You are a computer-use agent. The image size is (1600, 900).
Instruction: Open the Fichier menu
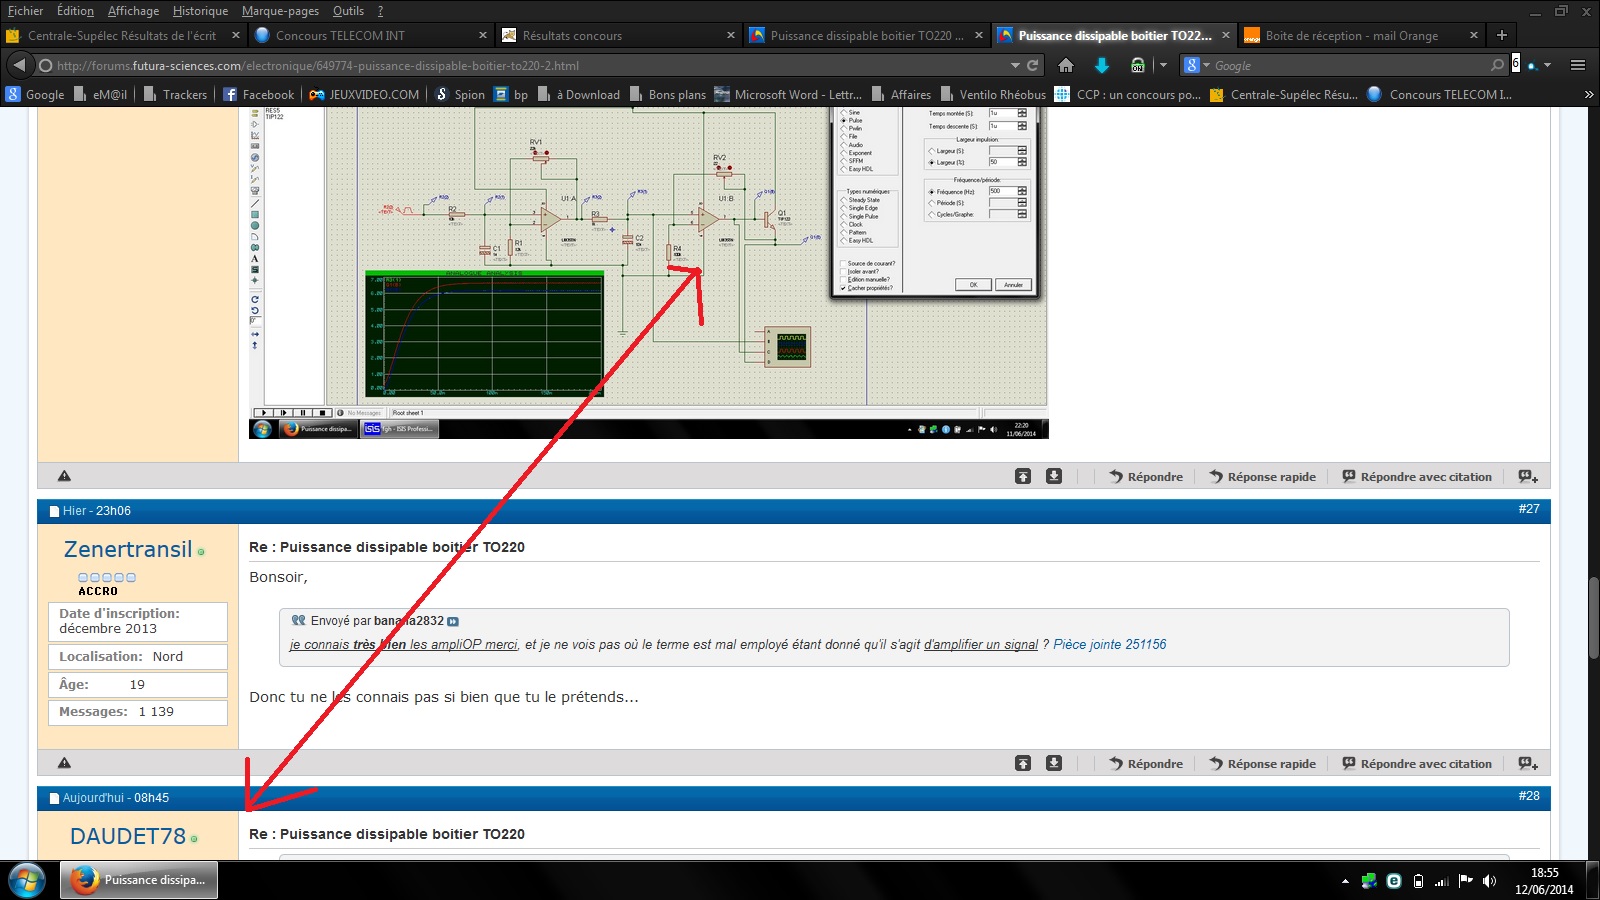[x=25, y=11]
